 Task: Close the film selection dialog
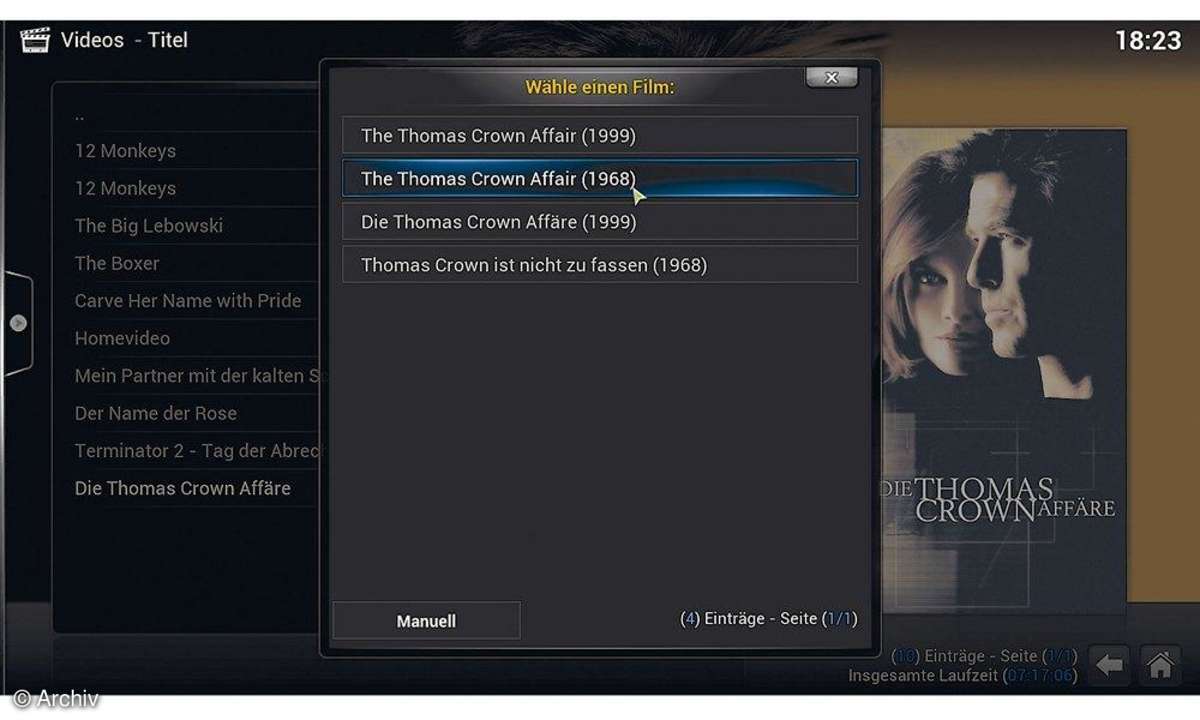pos(832,77)
